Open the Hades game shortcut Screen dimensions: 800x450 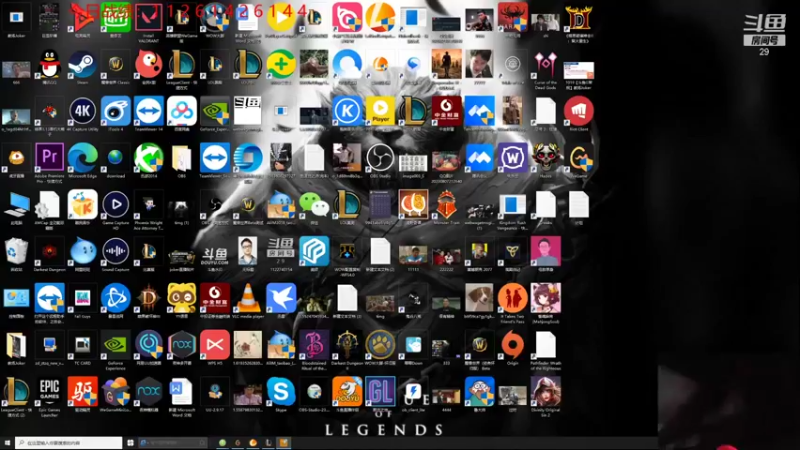coord(545,157)
